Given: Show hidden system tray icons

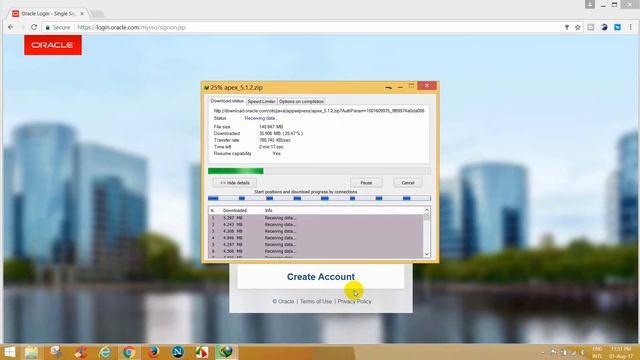Looking at the screenshot, I should click(543, 352).
